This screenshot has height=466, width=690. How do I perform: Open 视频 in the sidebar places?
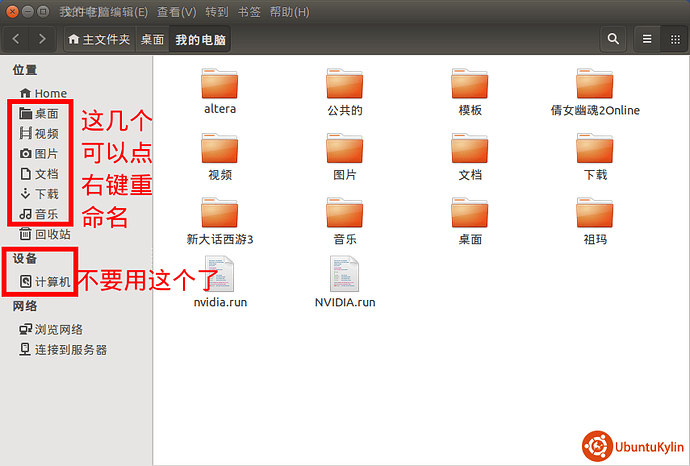click(x=39, y=133)
